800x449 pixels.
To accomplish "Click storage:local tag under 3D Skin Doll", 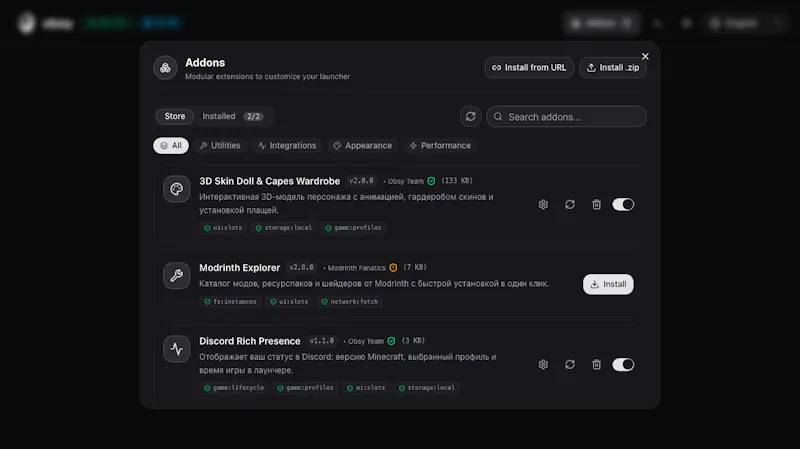I will 284,228.
